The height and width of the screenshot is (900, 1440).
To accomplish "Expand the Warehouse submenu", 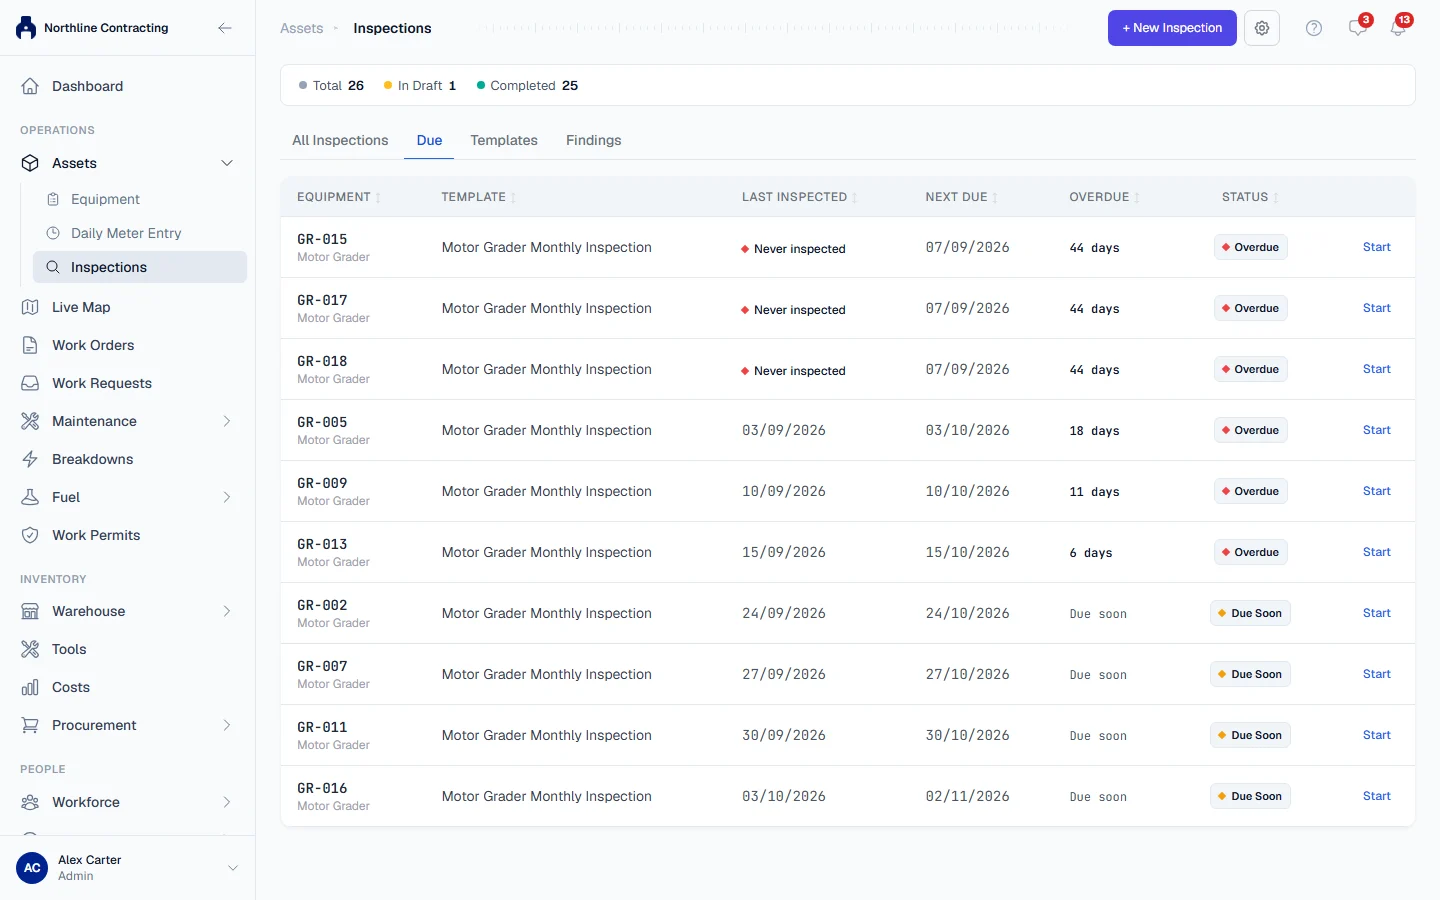I will (227, 611).
